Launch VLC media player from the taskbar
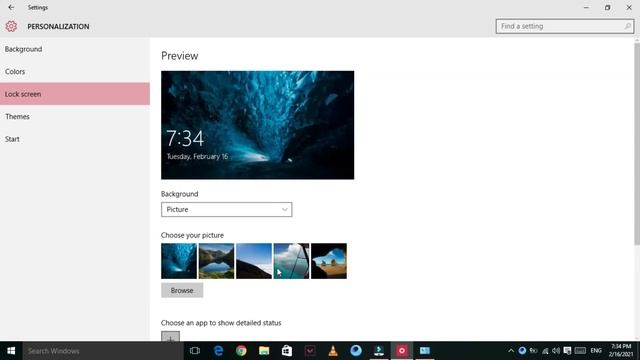 click(x=333, y=351)
